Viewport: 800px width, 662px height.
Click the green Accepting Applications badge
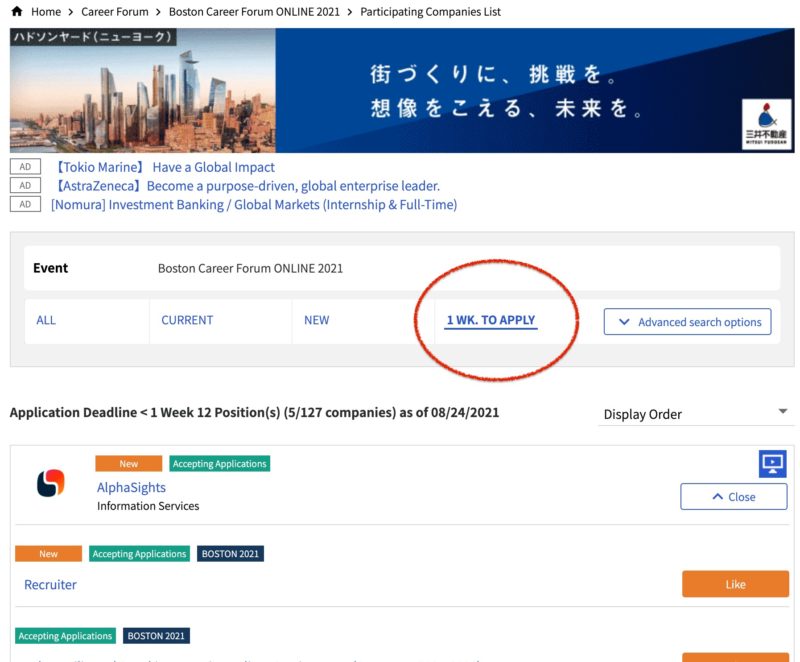pos(220,463)
